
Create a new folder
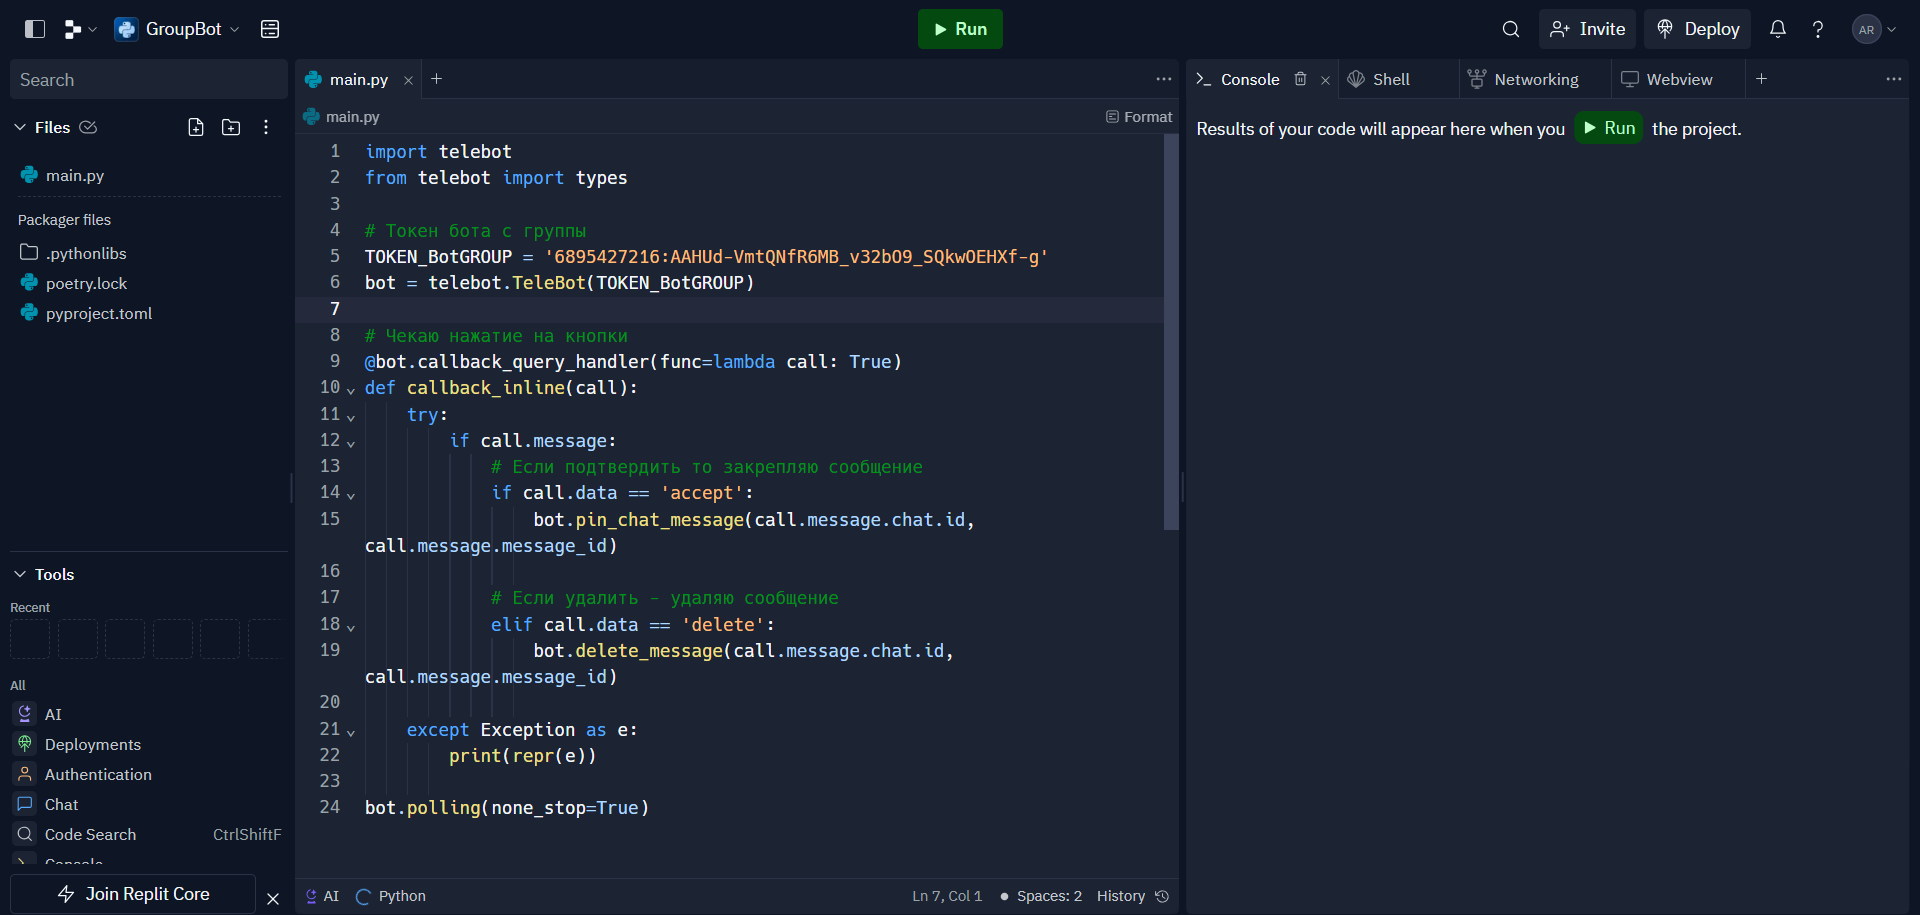(x=231, y=127)
